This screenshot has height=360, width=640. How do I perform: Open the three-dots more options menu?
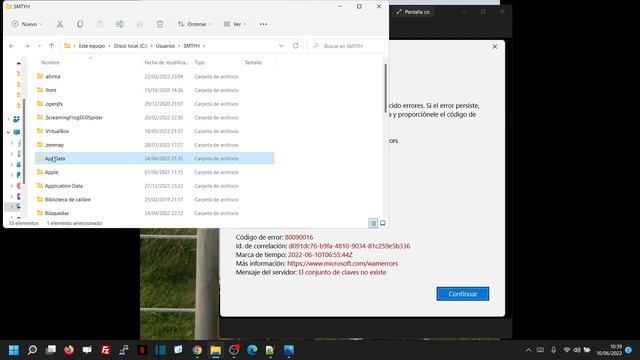(x=264, y=24)
